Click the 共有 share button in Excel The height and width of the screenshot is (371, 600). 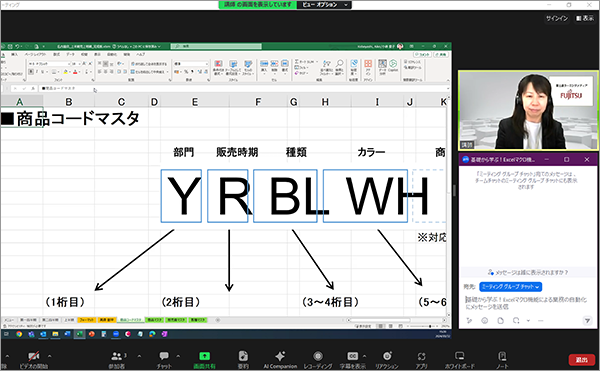(442, 55)
